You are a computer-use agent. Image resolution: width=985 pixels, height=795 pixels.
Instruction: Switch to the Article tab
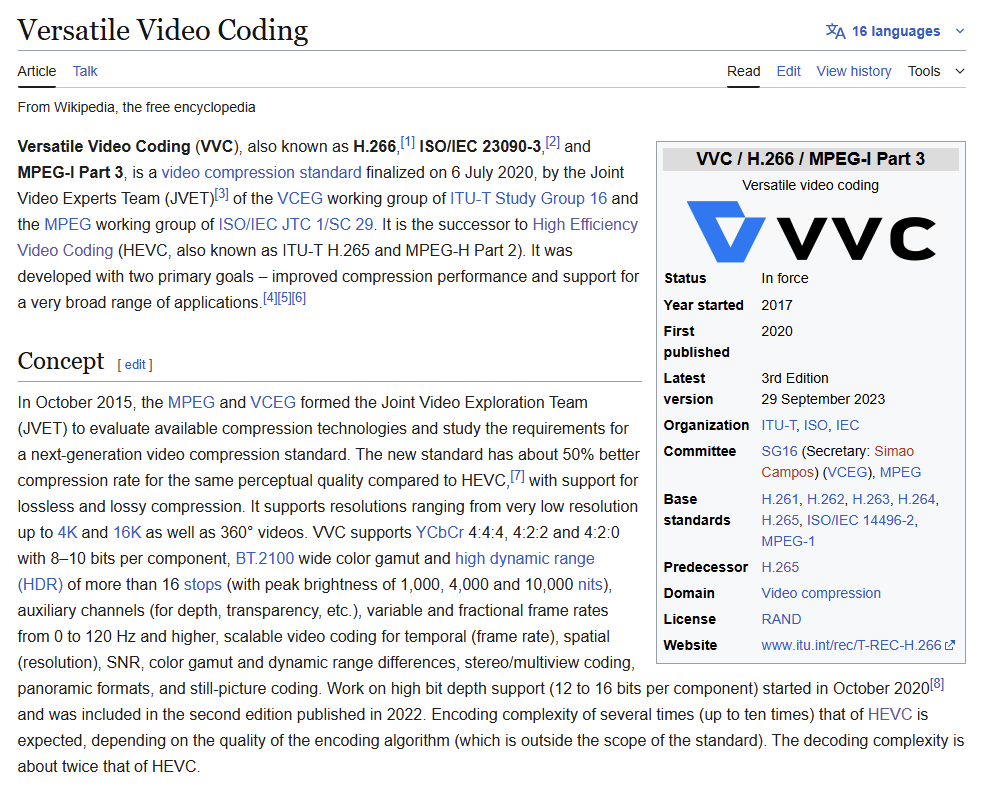coord(36,71)
